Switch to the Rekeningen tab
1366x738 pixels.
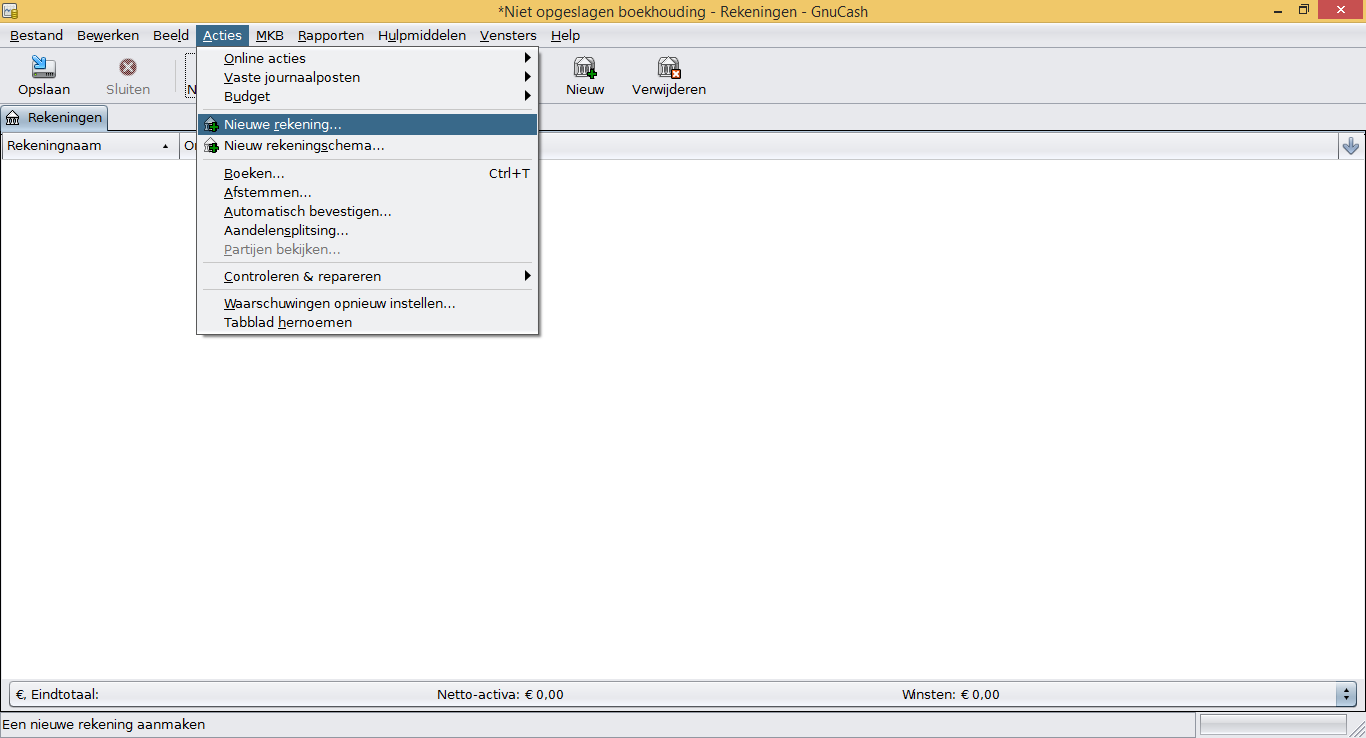(54, 118)
